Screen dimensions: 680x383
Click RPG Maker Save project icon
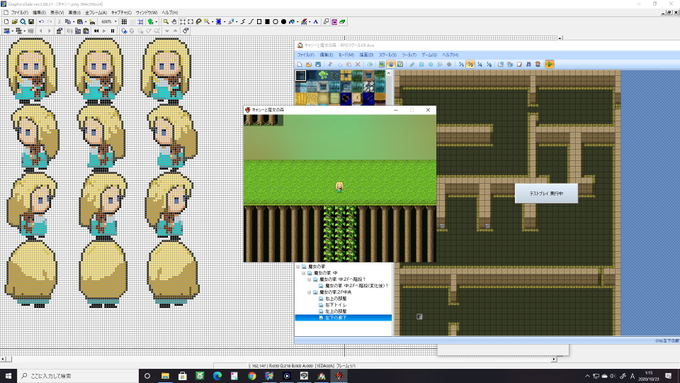[x=318, y=64]
